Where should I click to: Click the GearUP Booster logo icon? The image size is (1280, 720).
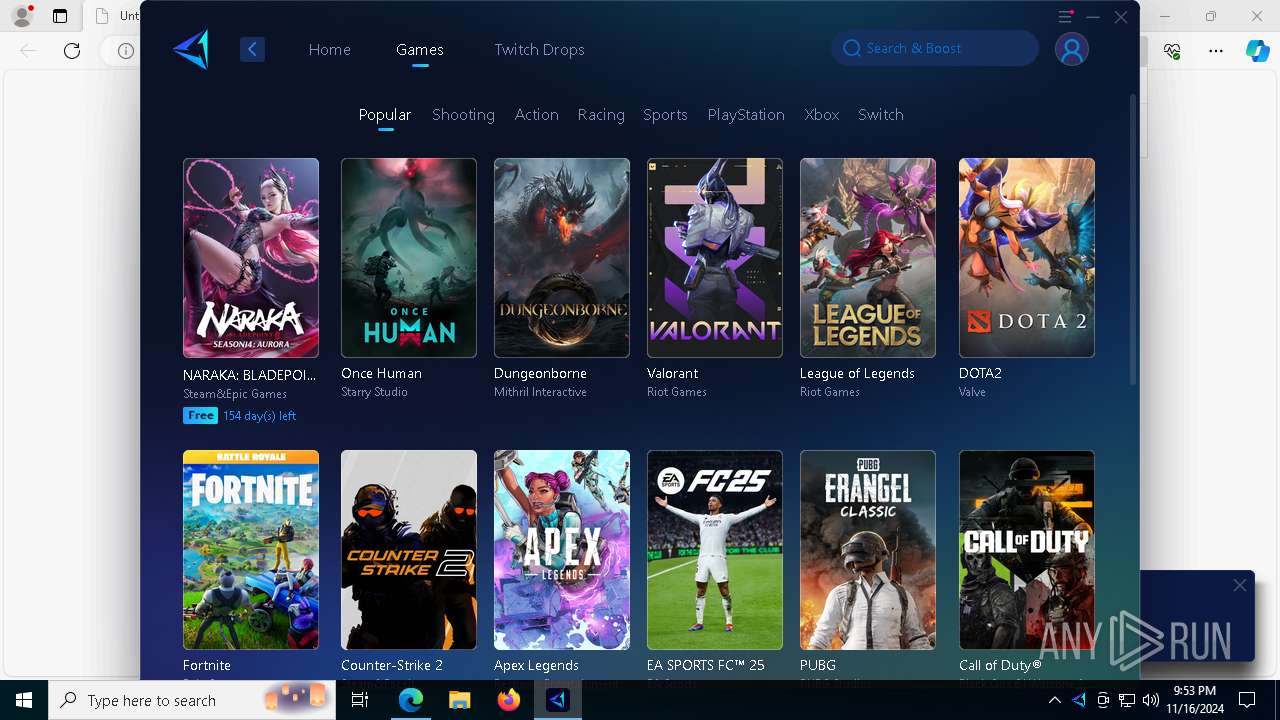[x=190, y=49]
